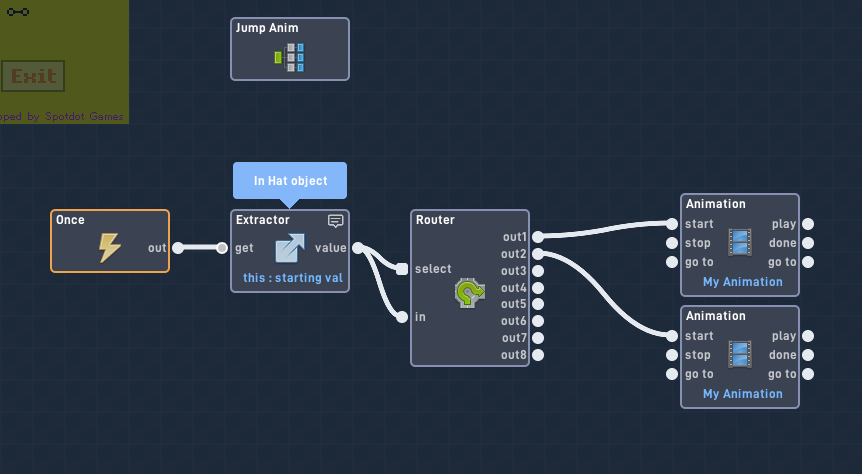This screenshot has width=862, height=474.
Task: Click the Exit button in game preview
Action: (x=33, y=76)
